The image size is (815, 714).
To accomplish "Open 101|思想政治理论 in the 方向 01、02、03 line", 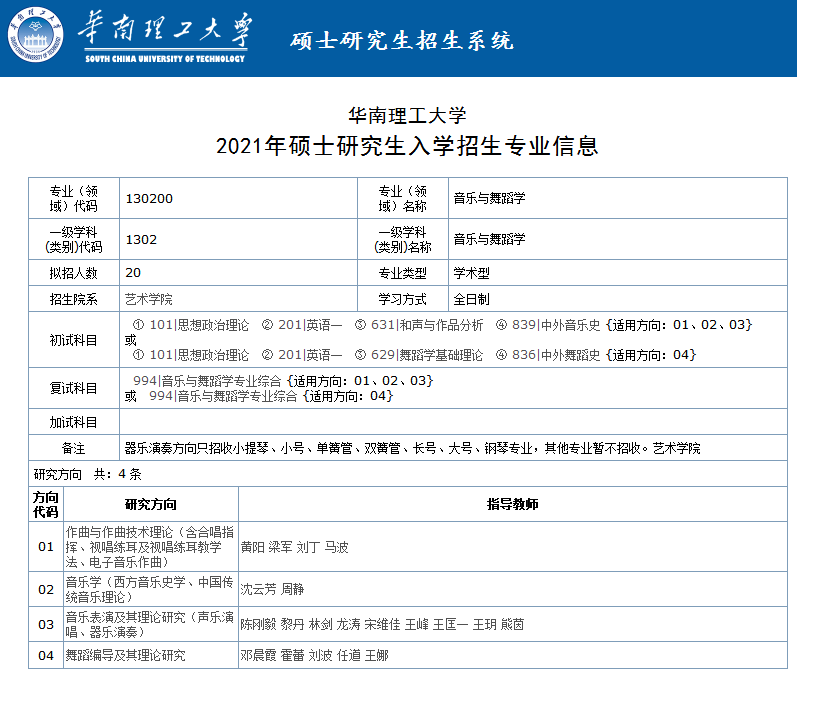I will pos(199,325).
